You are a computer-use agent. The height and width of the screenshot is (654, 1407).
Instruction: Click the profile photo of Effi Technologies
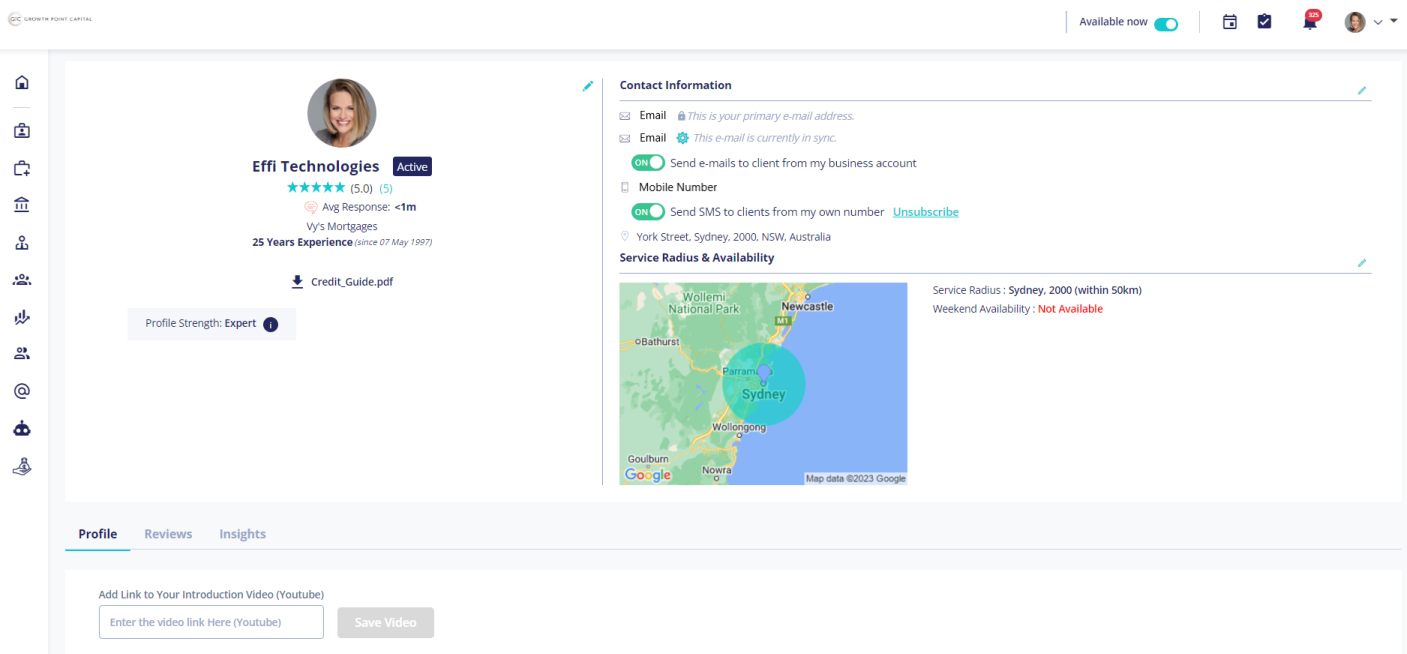(342, 113)
